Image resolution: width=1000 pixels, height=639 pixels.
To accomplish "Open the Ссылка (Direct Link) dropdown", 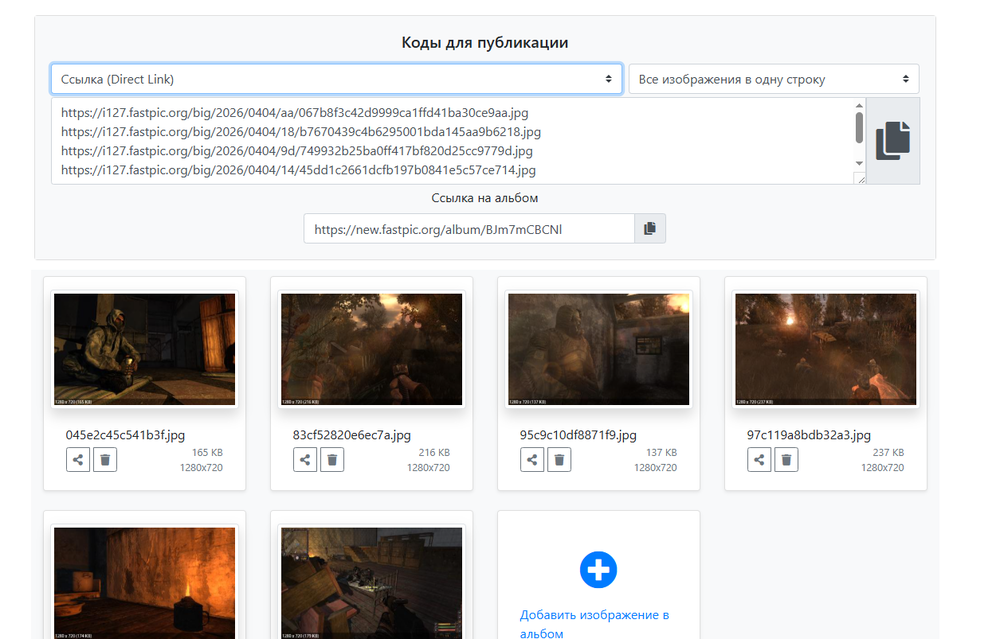I will click(x=336, y=79).
